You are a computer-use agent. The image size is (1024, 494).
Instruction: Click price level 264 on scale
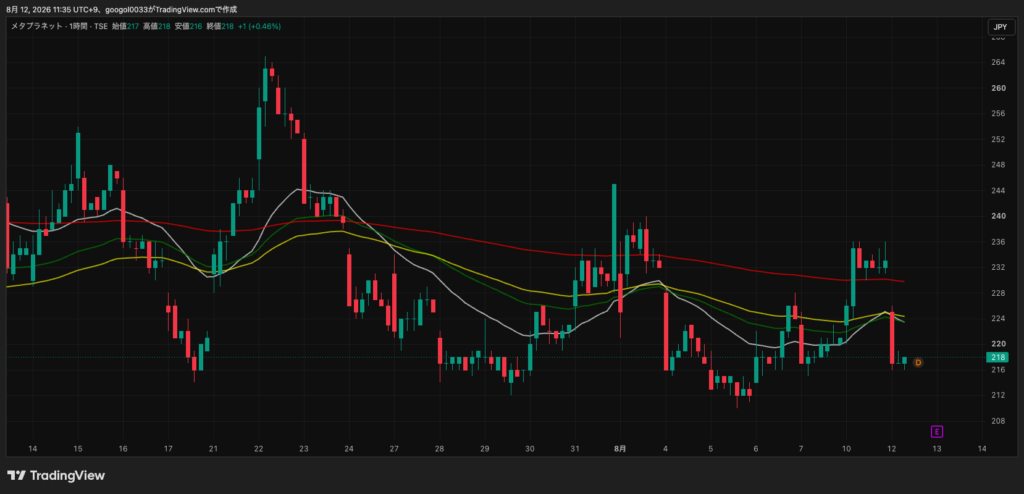click(998, 63)
